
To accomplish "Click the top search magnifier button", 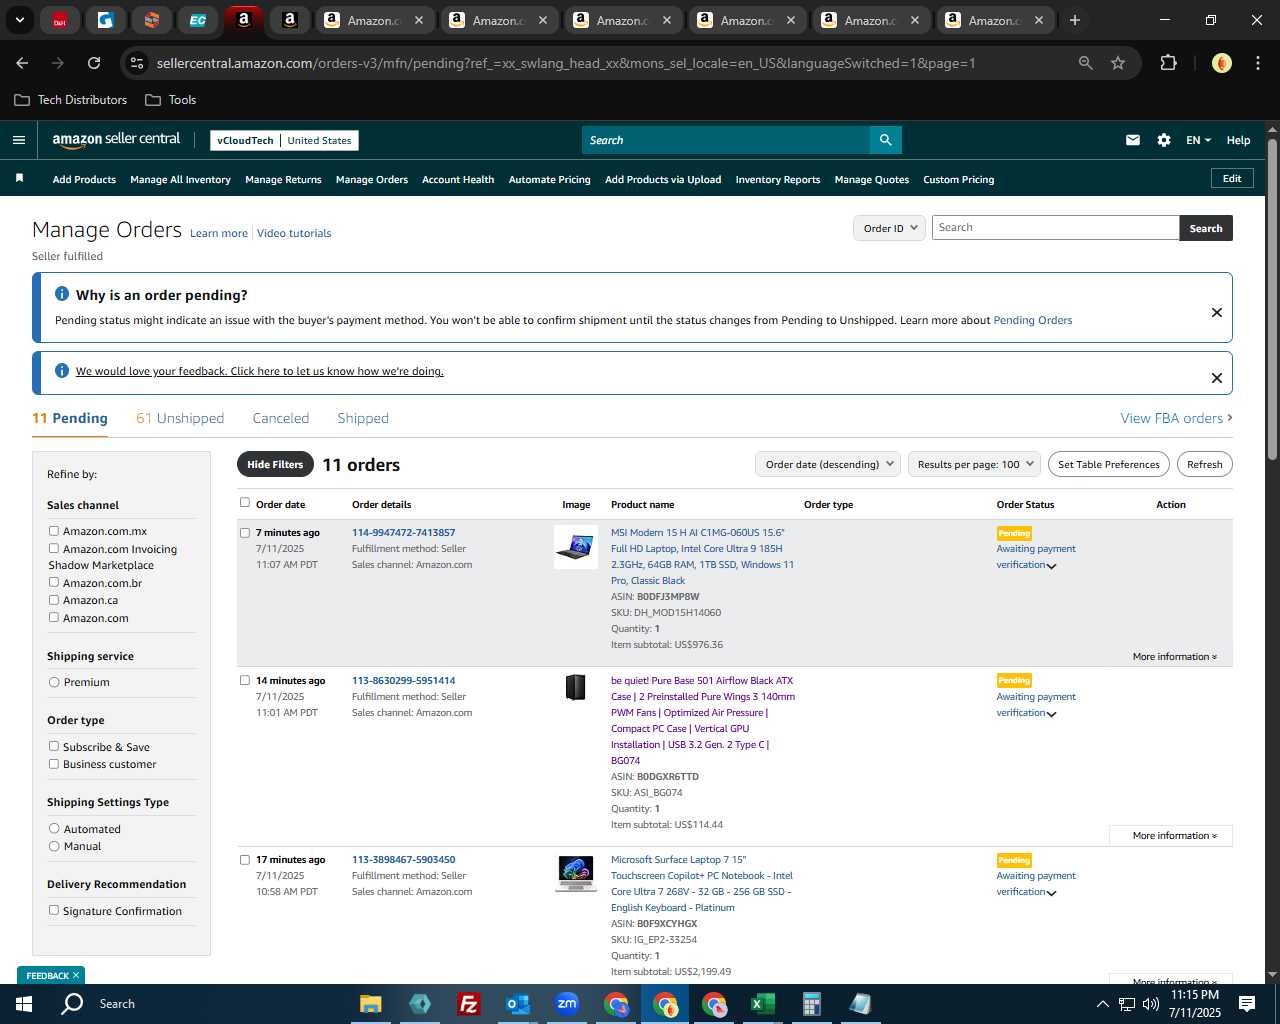I will 885,140.
